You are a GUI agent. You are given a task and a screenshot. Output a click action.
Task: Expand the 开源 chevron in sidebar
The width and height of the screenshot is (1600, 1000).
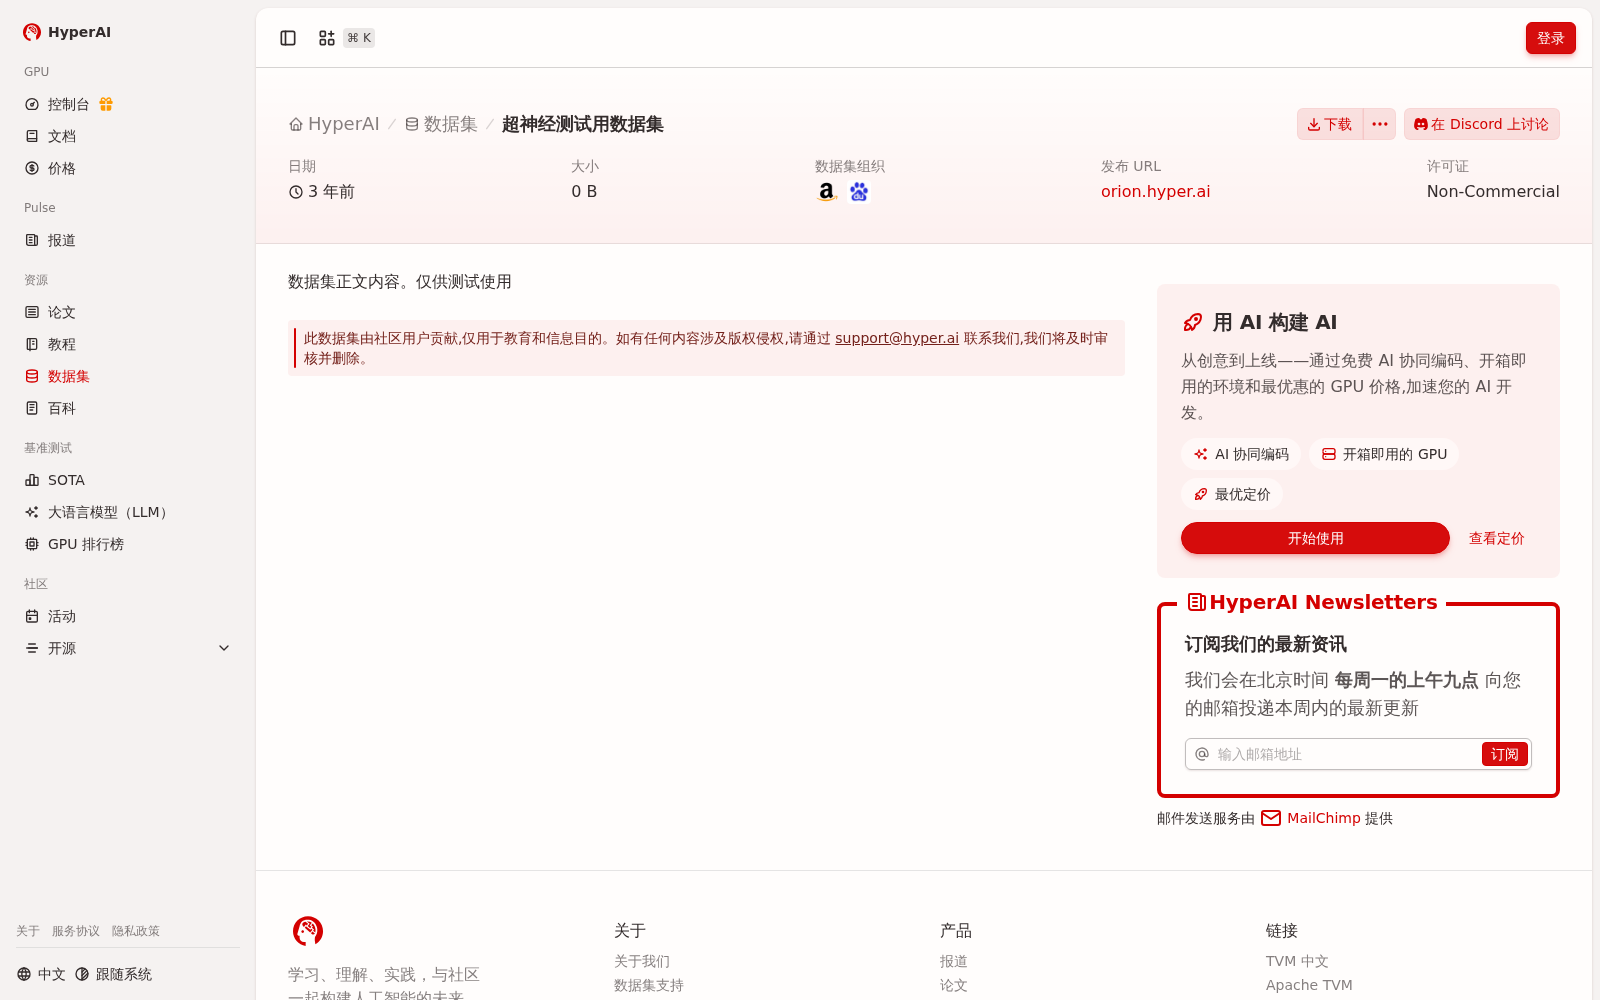tap(224, 648)
